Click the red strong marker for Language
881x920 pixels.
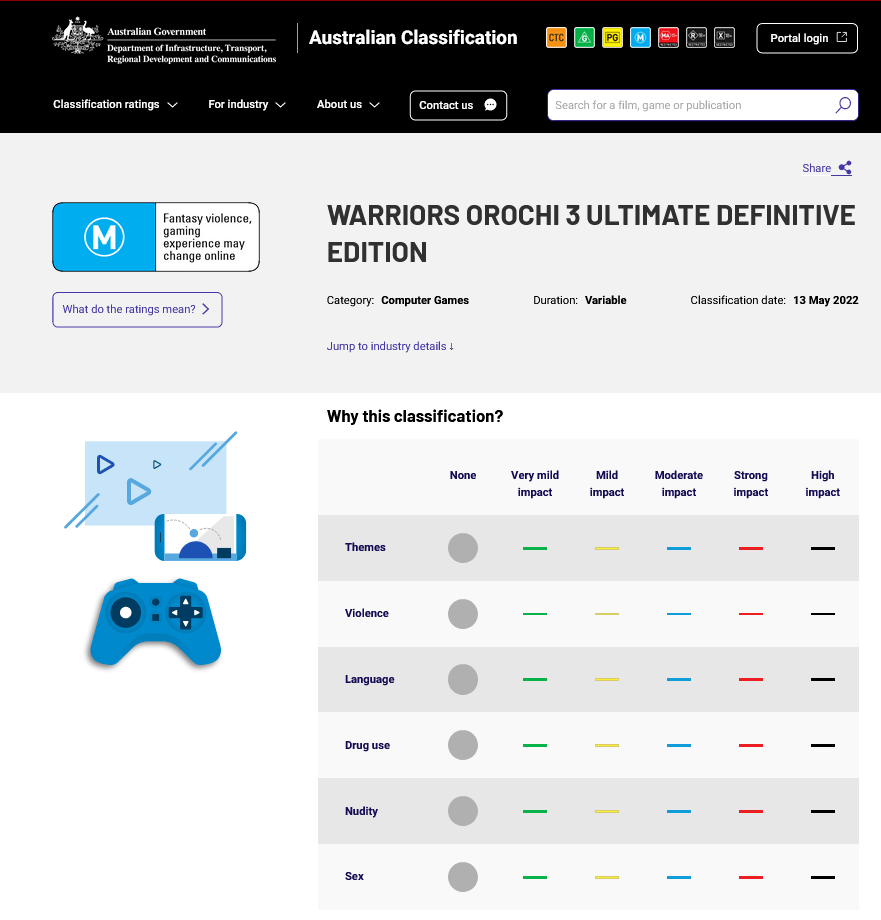tap(751, 679)
